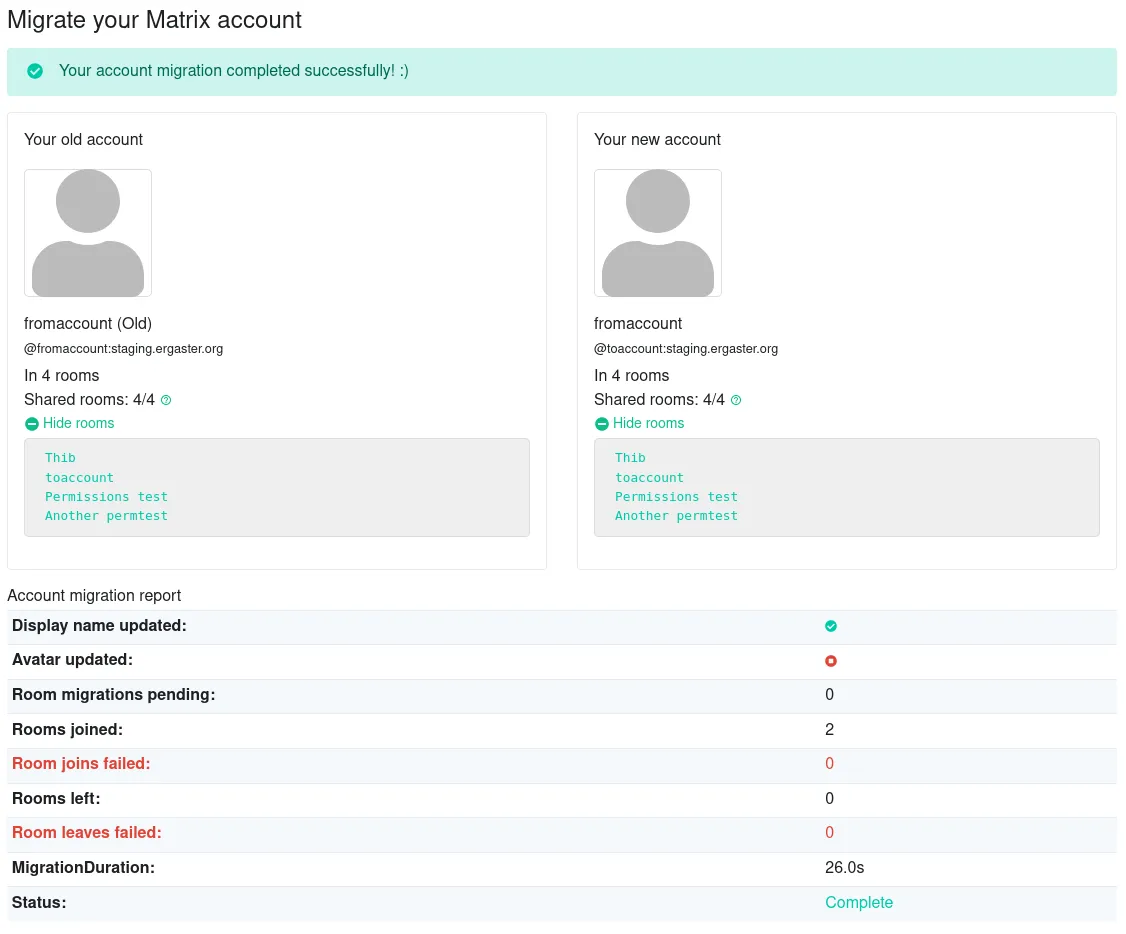This screenshot has height=934, width=1126.
Task: Click the red 0 for Room joins failed
Action: click(829, 763)
